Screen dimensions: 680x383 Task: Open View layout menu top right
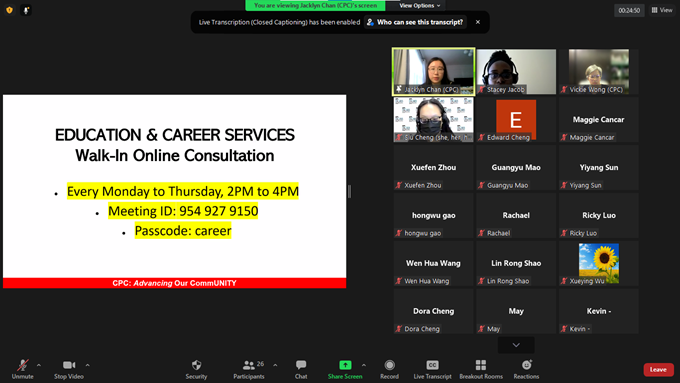(x=662, y=10)
